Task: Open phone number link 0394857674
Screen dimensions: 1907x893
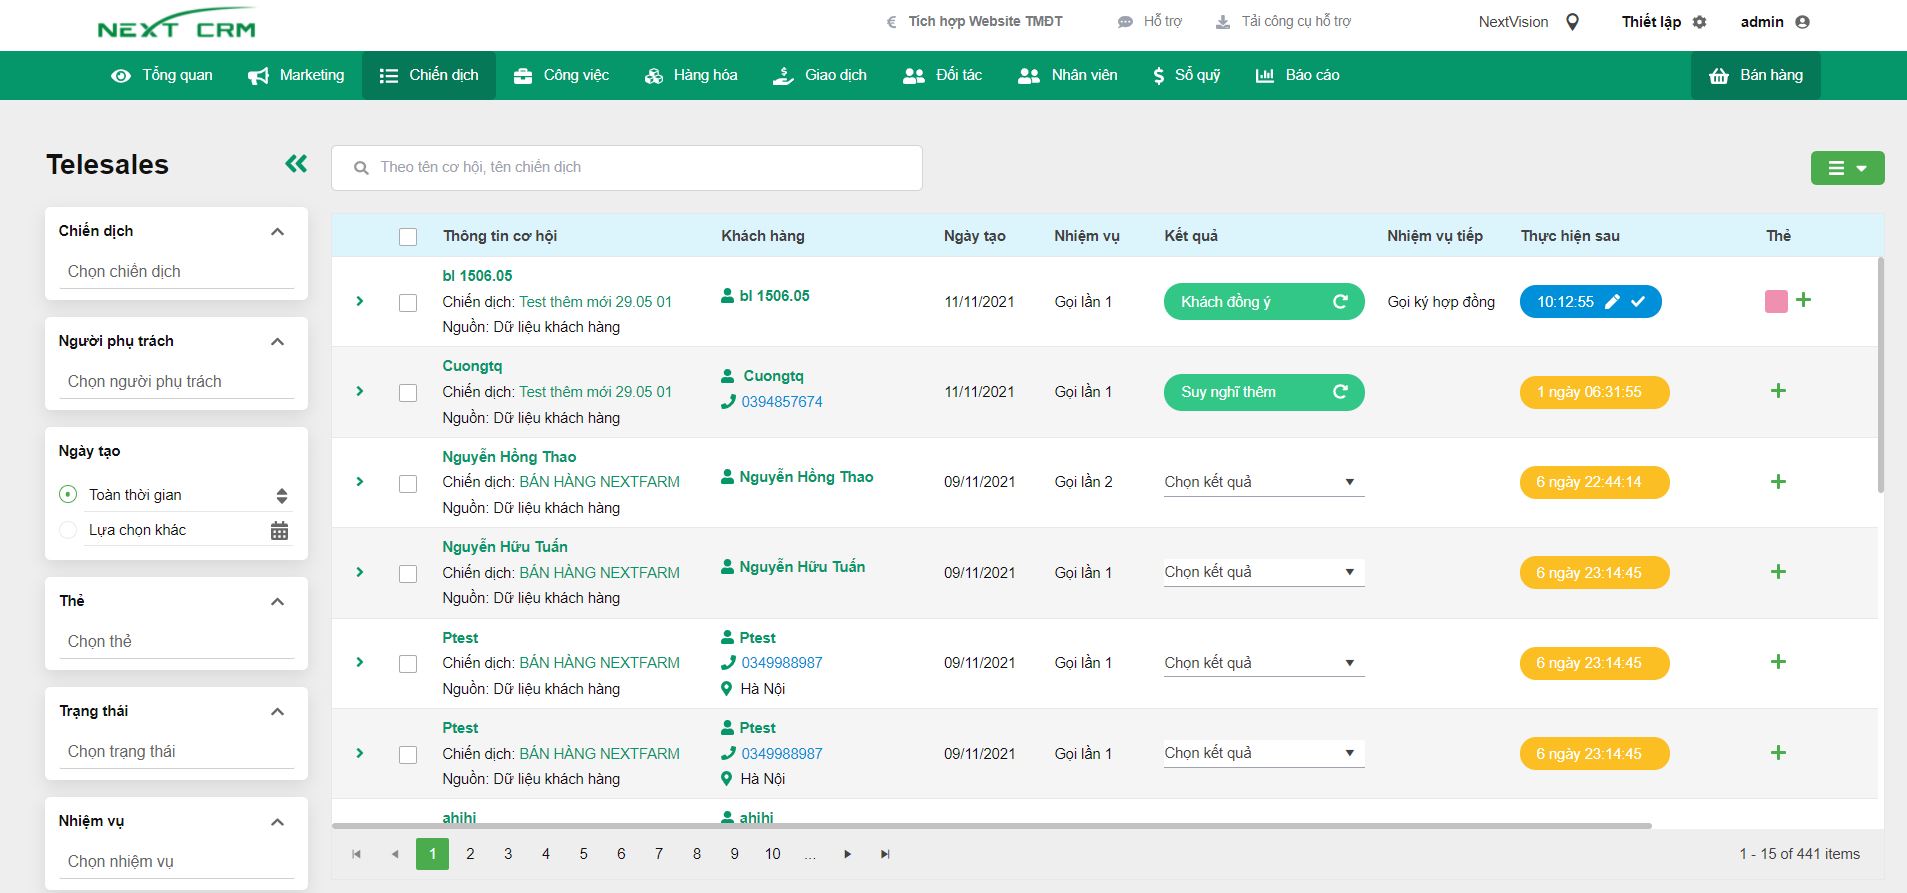Action: pos(781,402)
